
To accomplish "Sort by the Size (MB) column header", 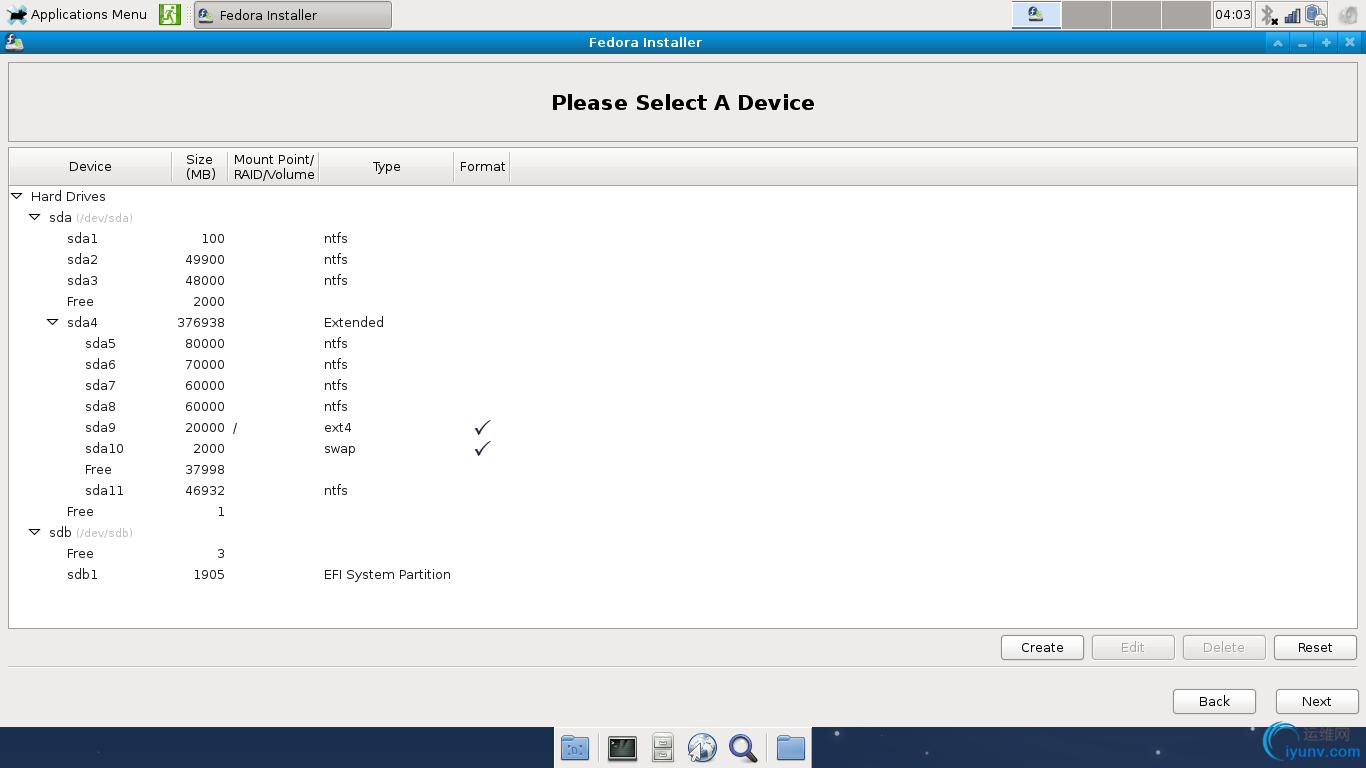I will click(200, 167).
